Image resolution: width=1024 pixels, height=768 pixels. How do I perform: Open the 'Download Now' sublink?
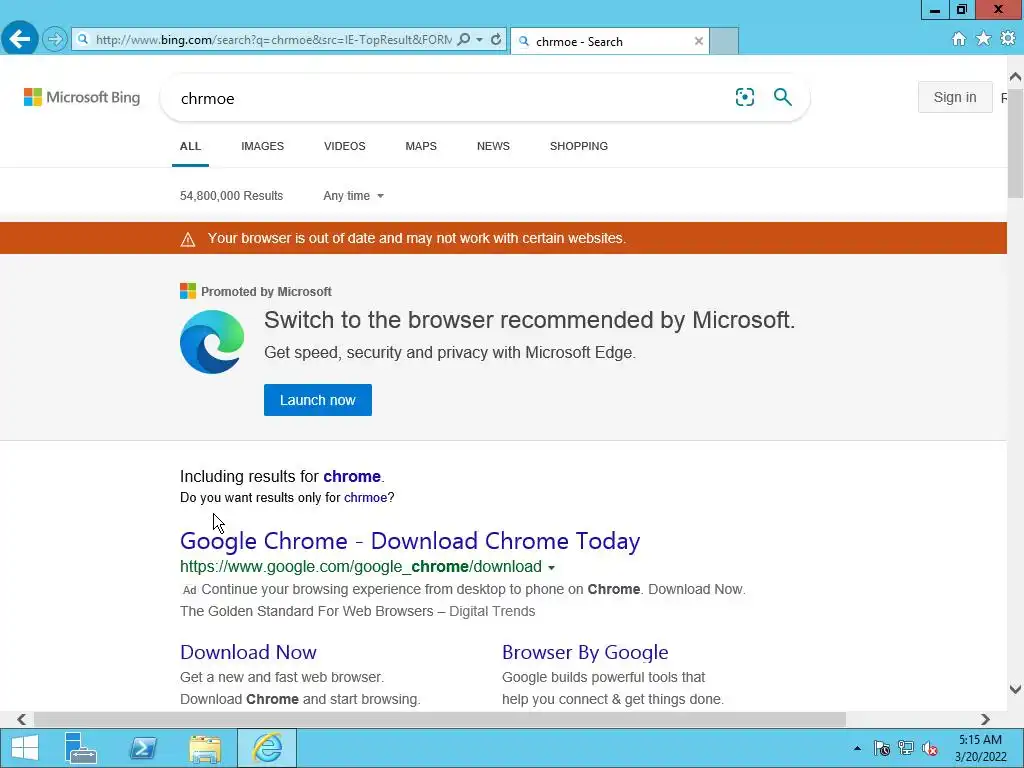(248, 652)
